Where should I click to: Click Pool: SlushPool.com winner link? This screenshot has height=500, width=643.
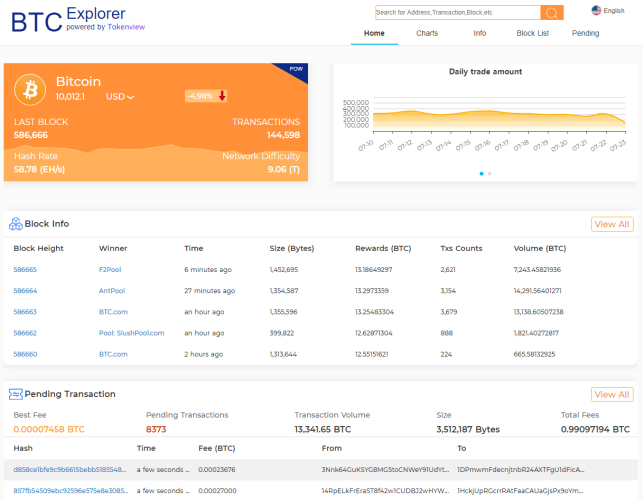click(x=132, y=333)
